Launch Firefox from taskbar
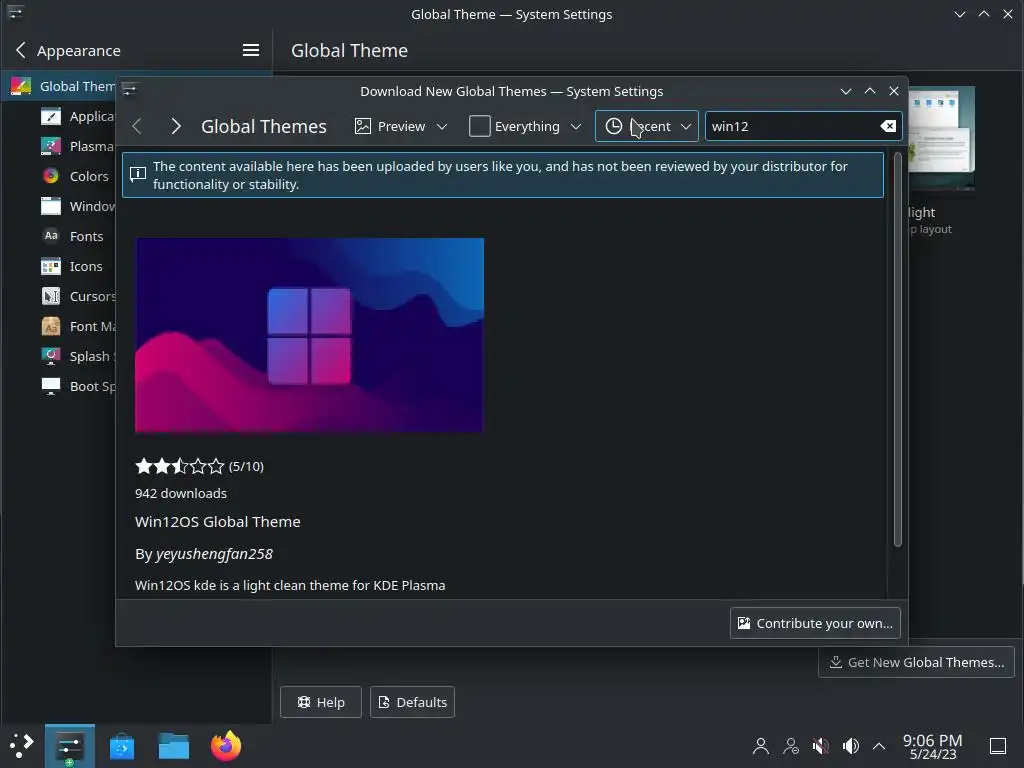 click(226, 746)
